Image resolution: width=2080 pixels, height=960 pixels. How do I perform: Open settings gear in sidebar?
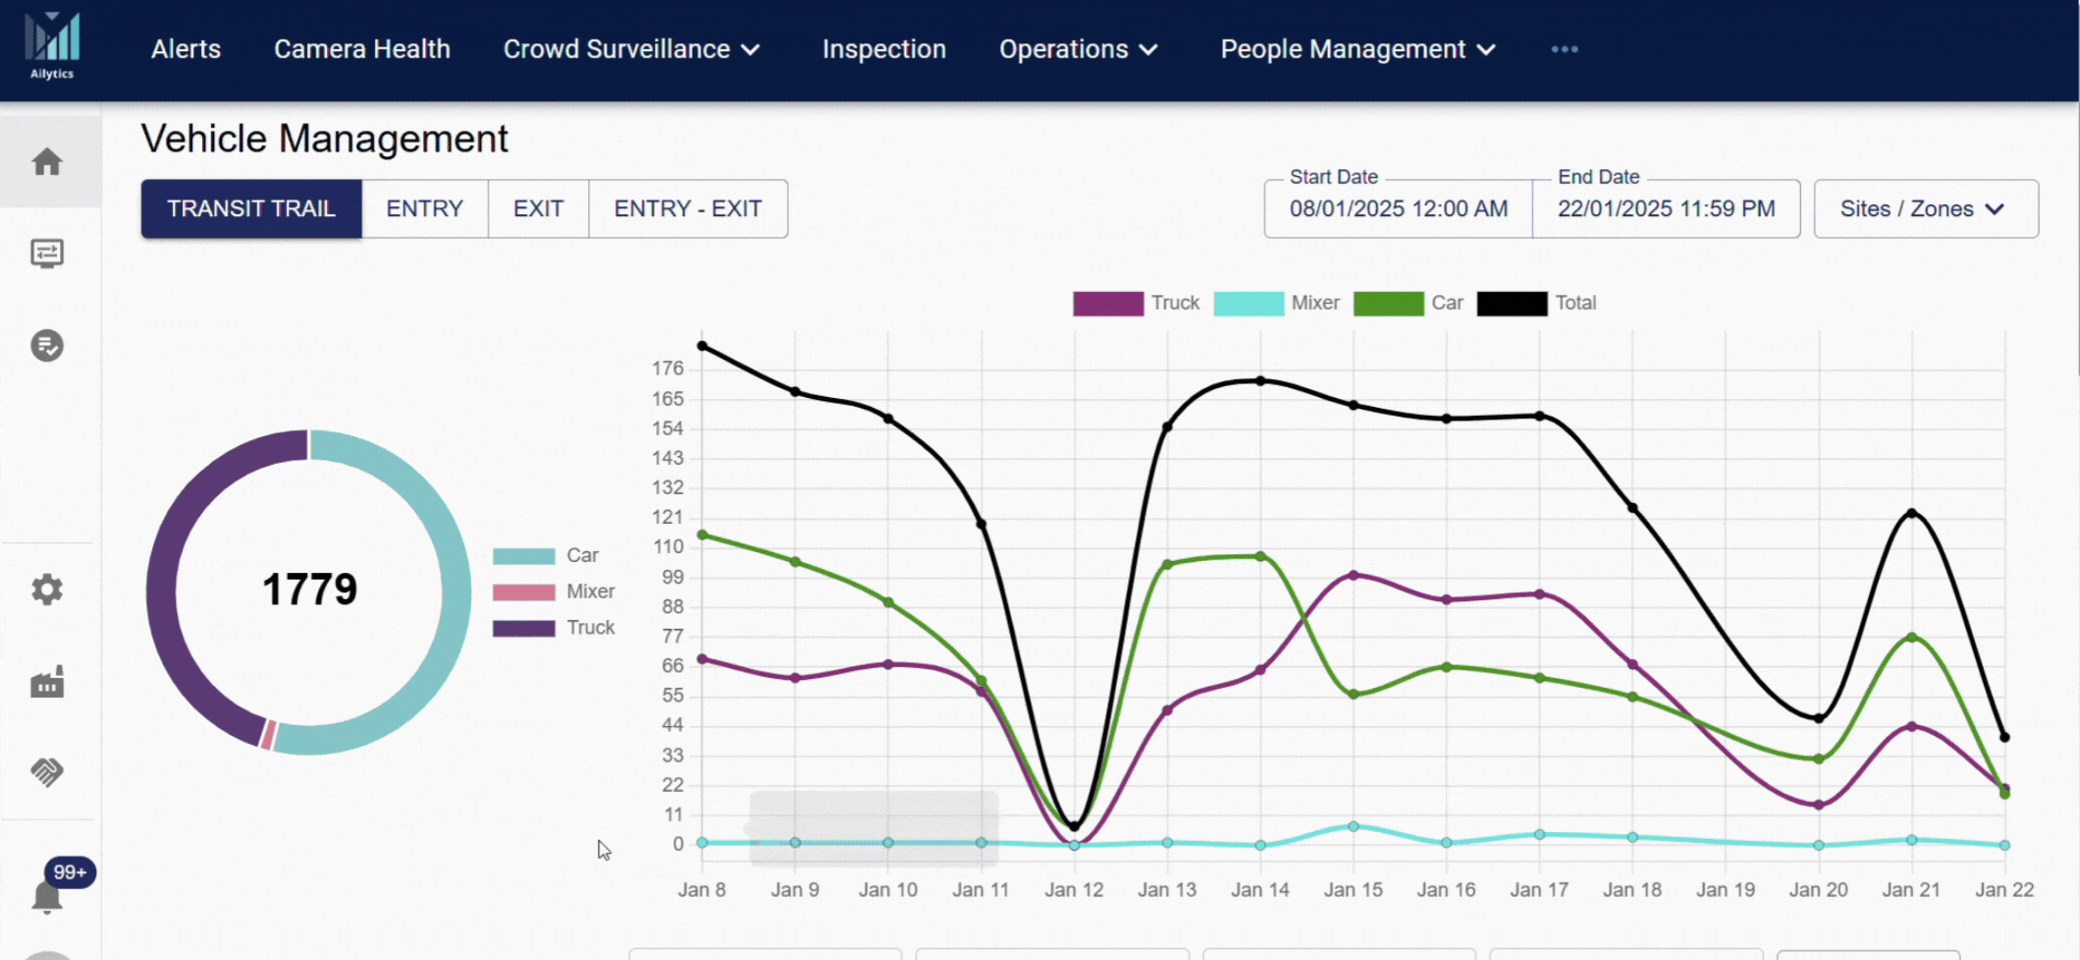(x=47, y=590)
